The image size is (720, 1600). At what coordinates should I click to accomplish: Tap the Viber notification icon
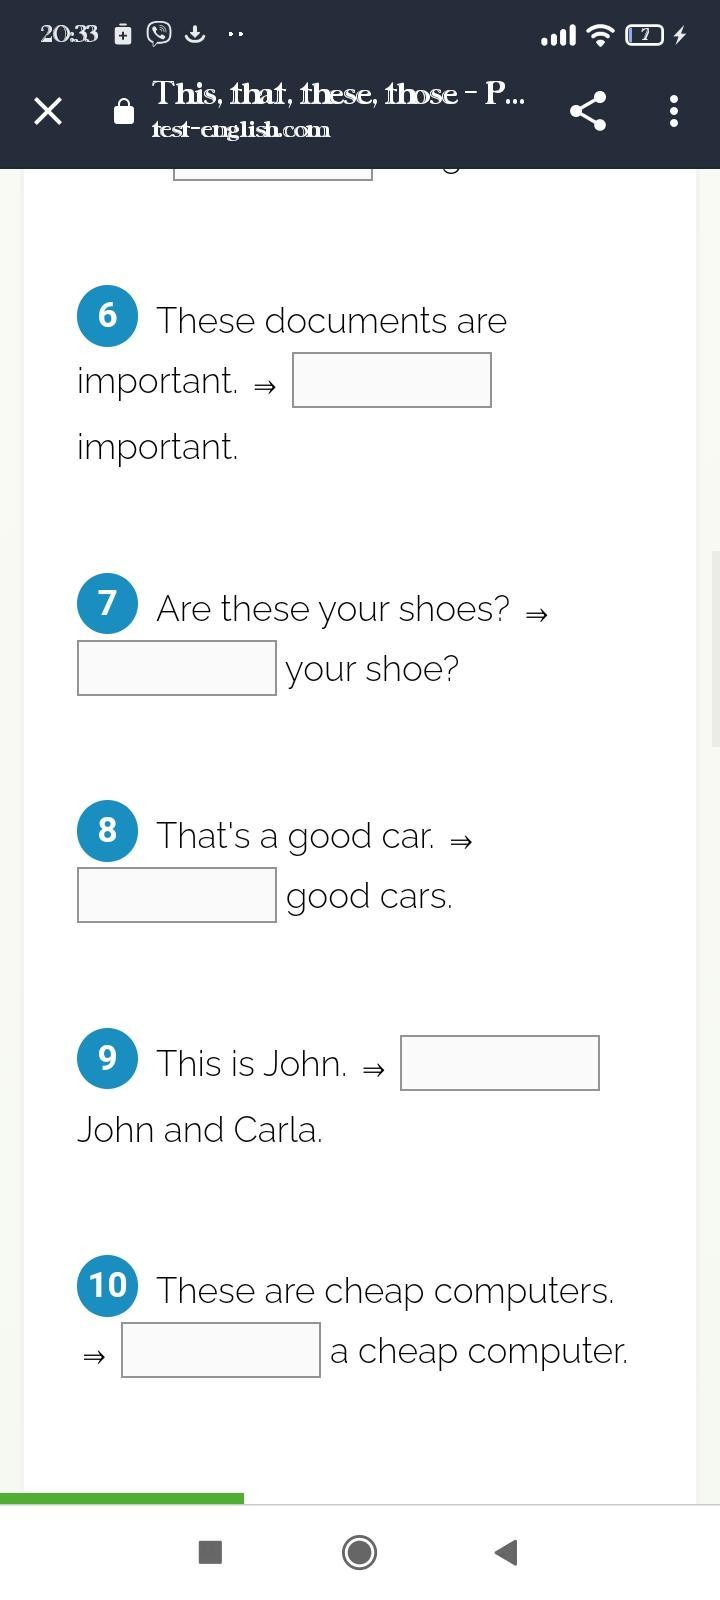coord(158,34)
